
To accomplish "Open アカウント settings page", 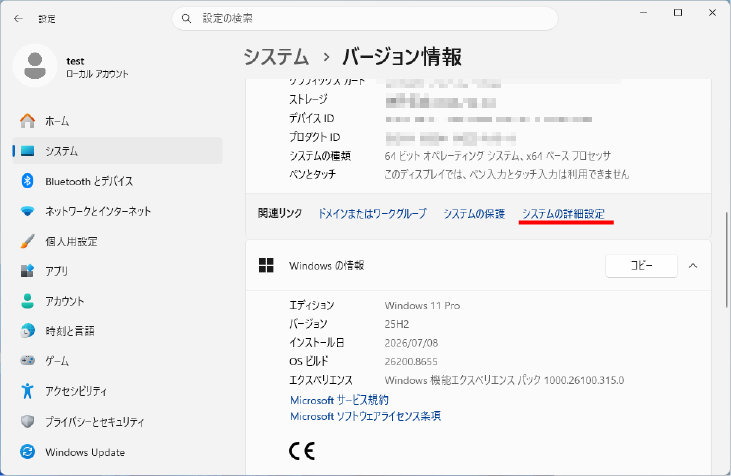I will [117, 301].
